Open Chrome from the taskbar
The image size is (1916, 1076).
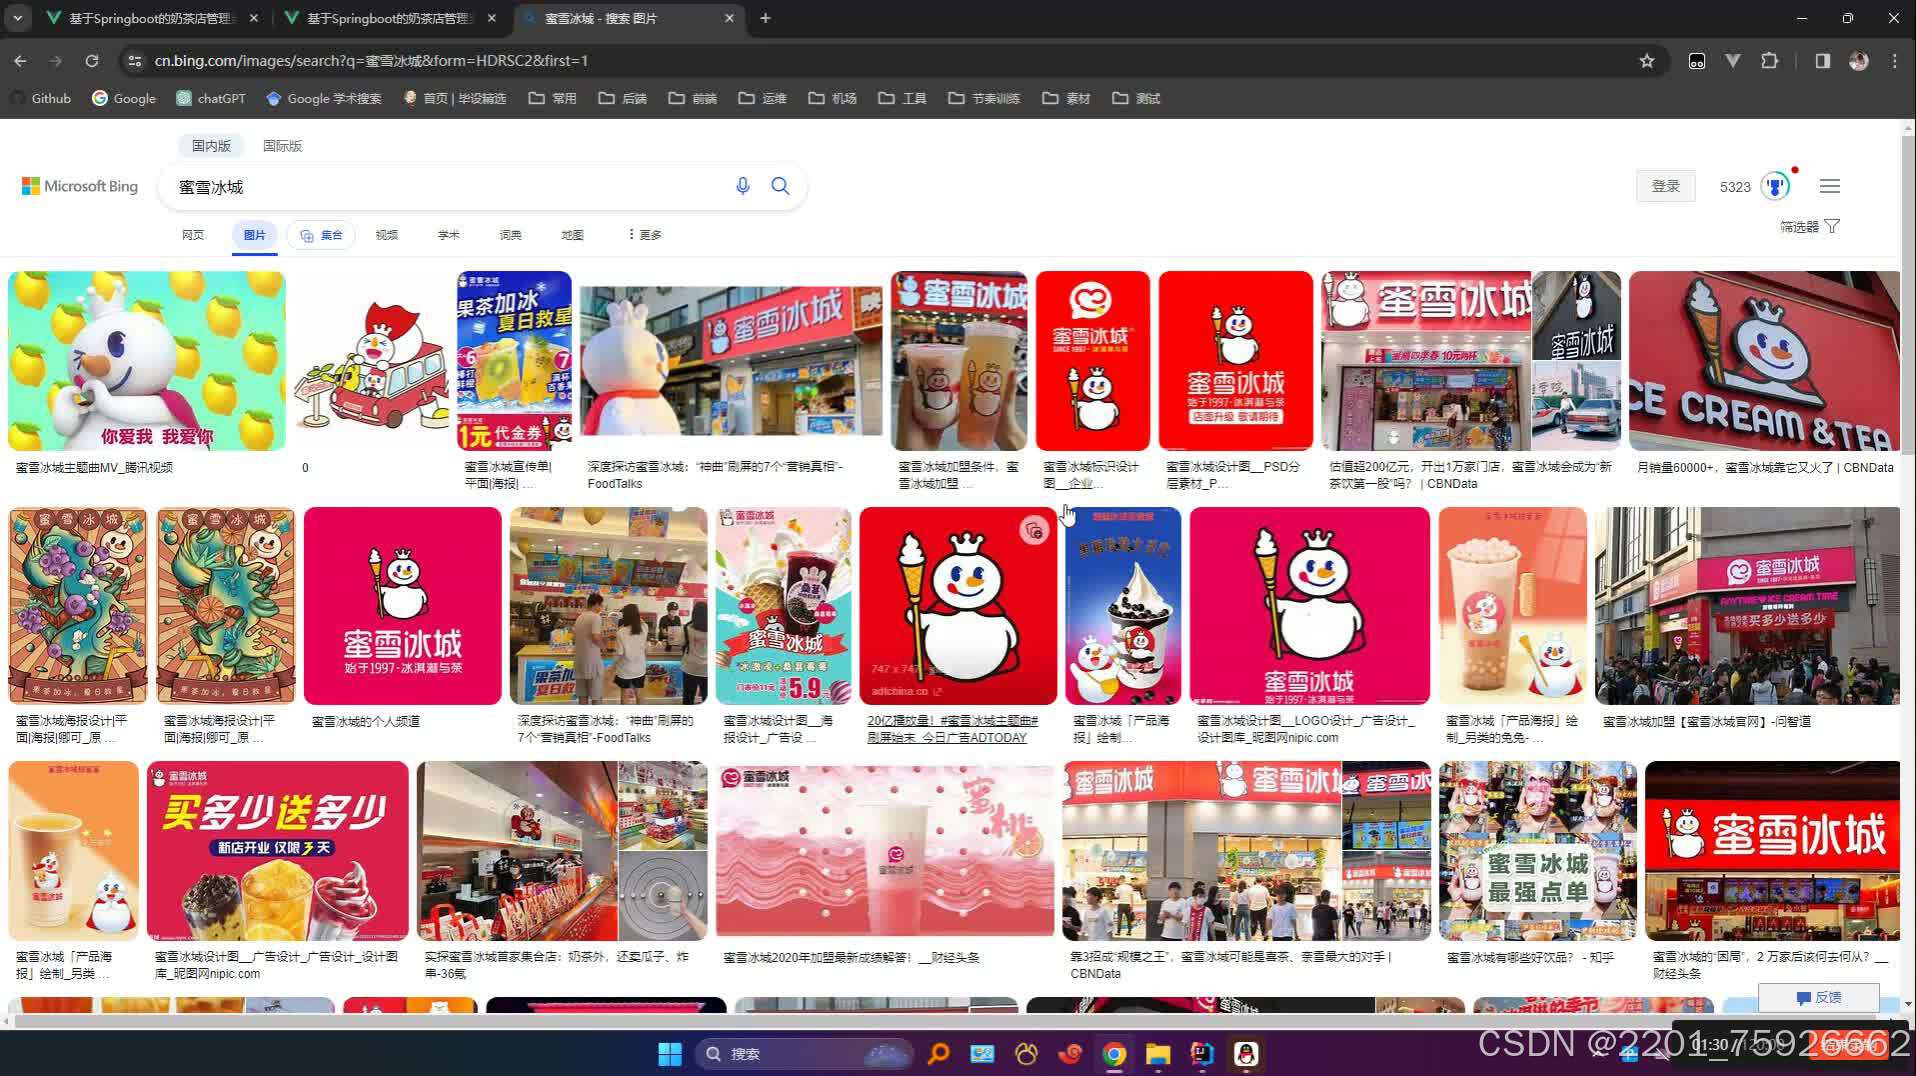click(x=1114, y=1053)
